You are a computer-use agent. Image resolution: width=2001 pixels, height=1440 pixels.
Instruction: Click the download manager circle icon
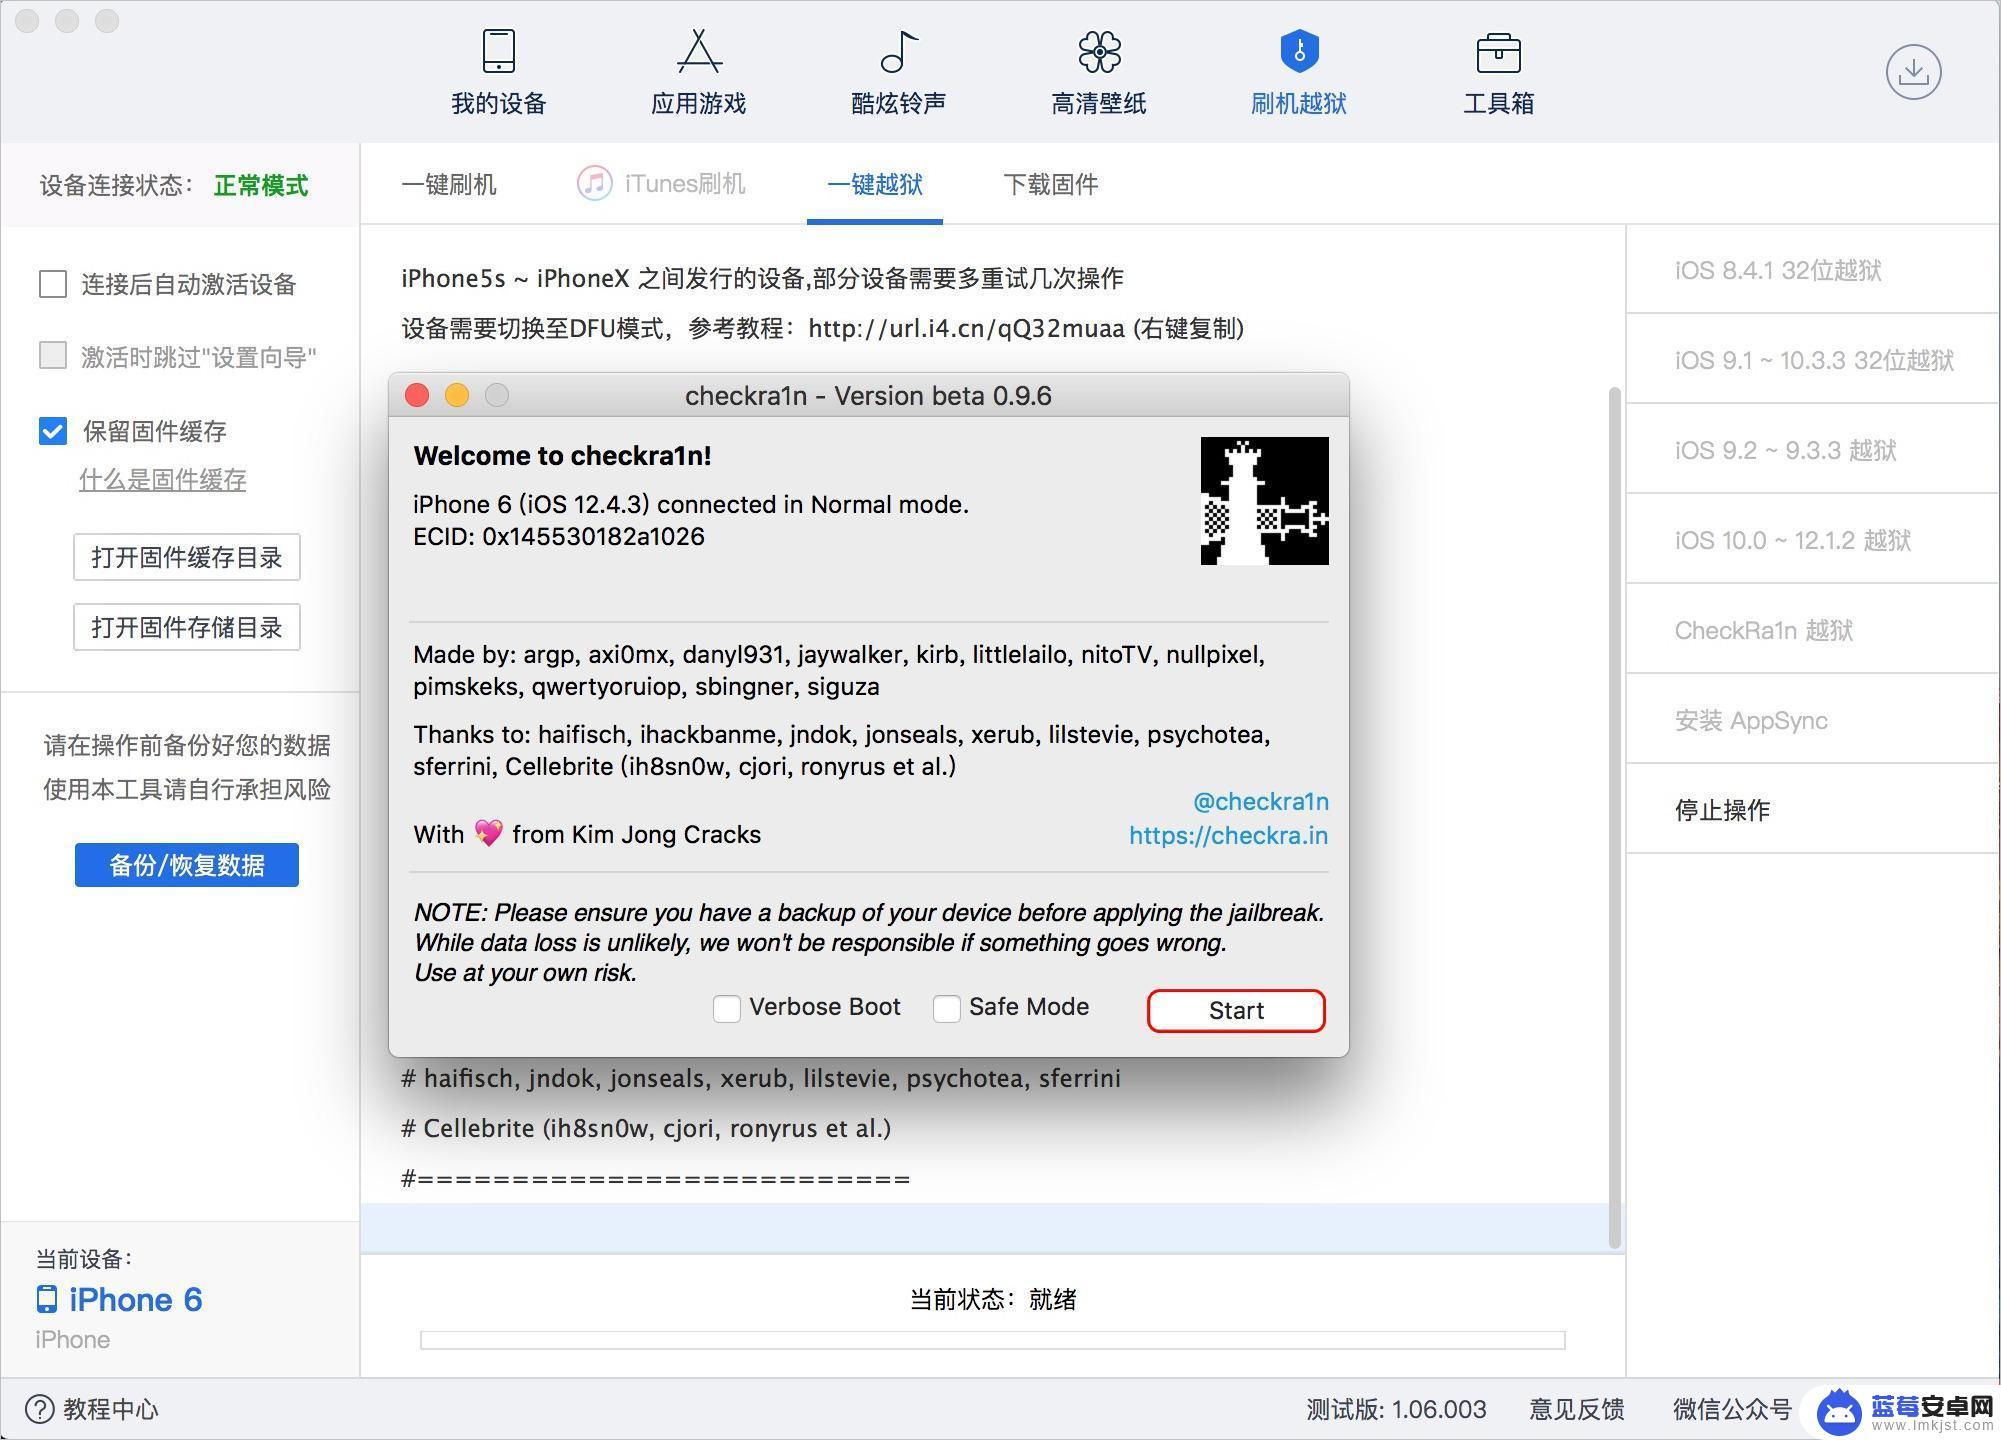tap(1913, 72)
